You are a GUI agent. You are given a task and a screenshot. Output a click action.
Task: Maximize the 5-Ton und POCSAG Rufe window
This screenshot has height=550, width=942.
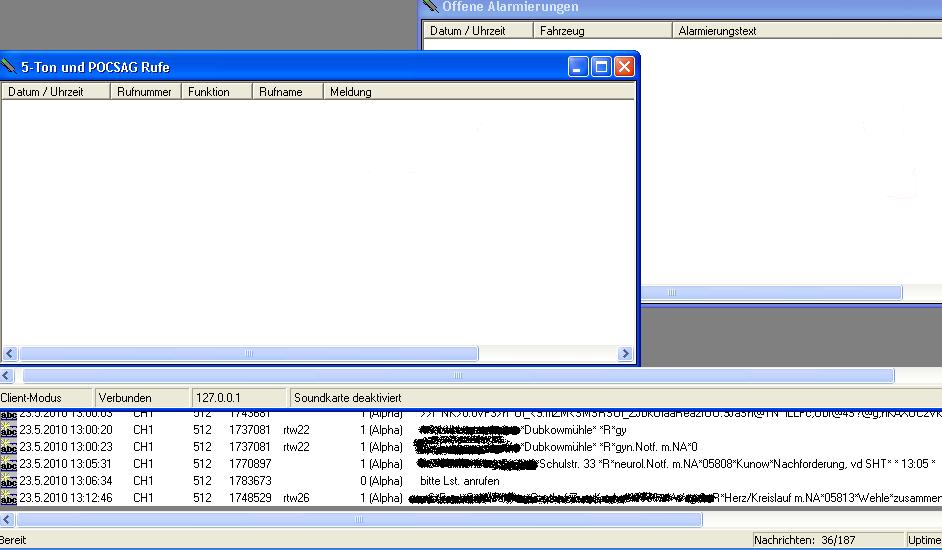coord(601,66)
